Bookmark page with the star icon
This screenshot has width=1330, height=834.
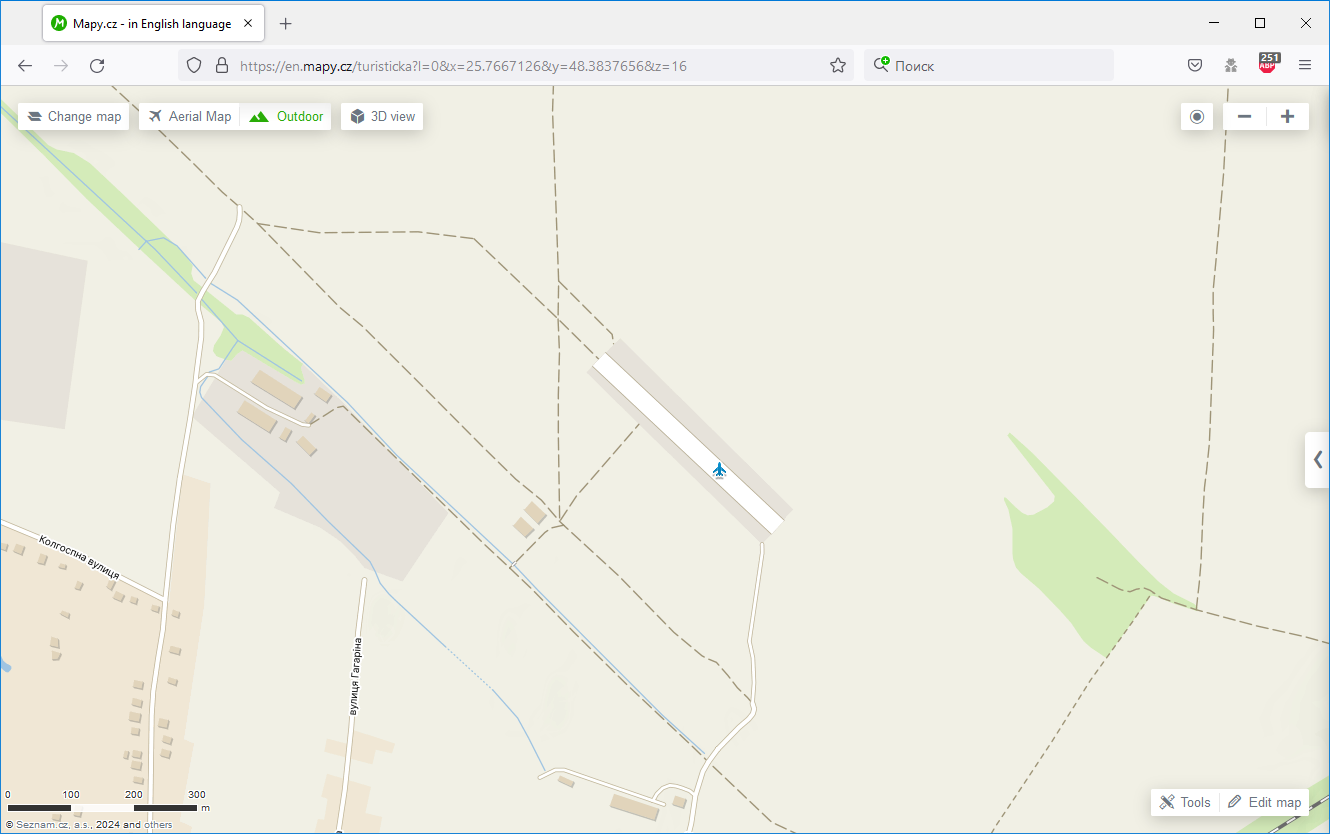(837, 66)
